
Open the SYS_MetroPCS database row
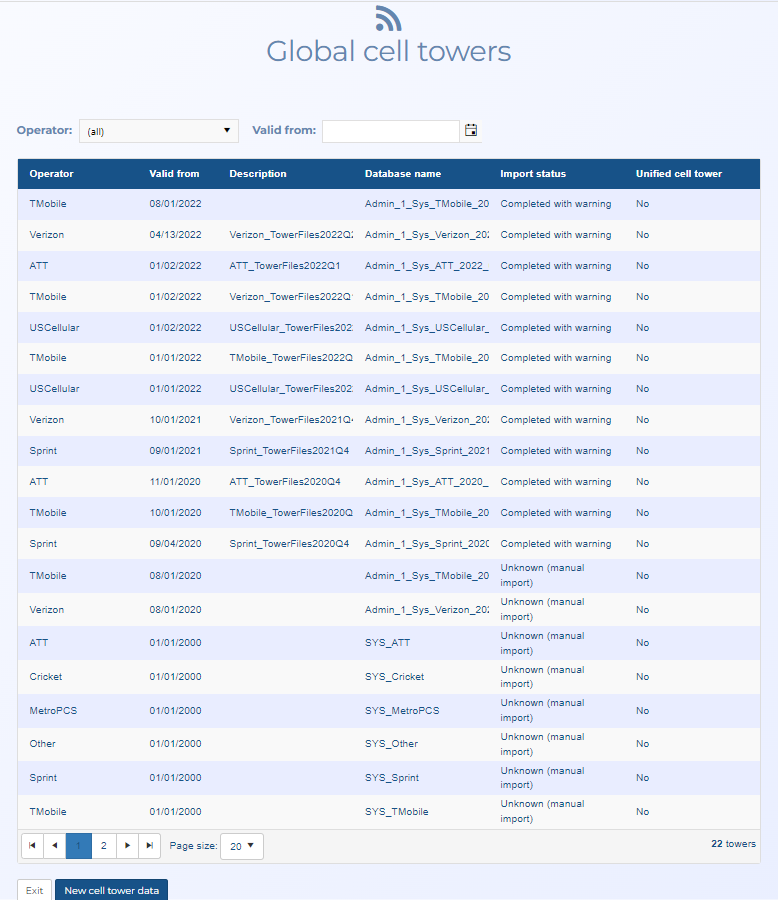(x=401, y=711)
